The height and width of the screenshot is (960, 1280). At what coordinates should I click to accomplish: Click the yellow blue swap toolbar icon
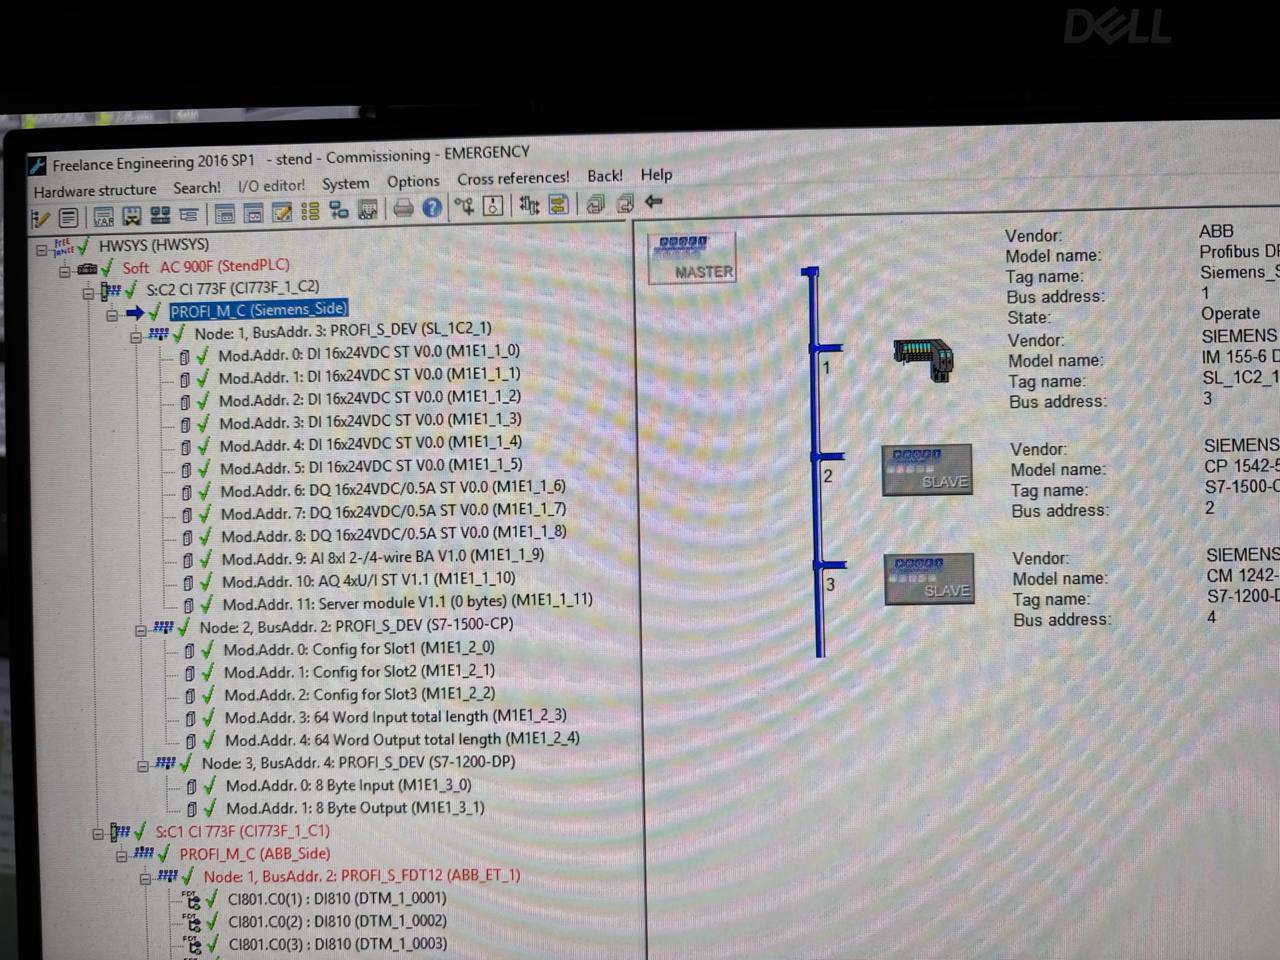tap(559, 204)
